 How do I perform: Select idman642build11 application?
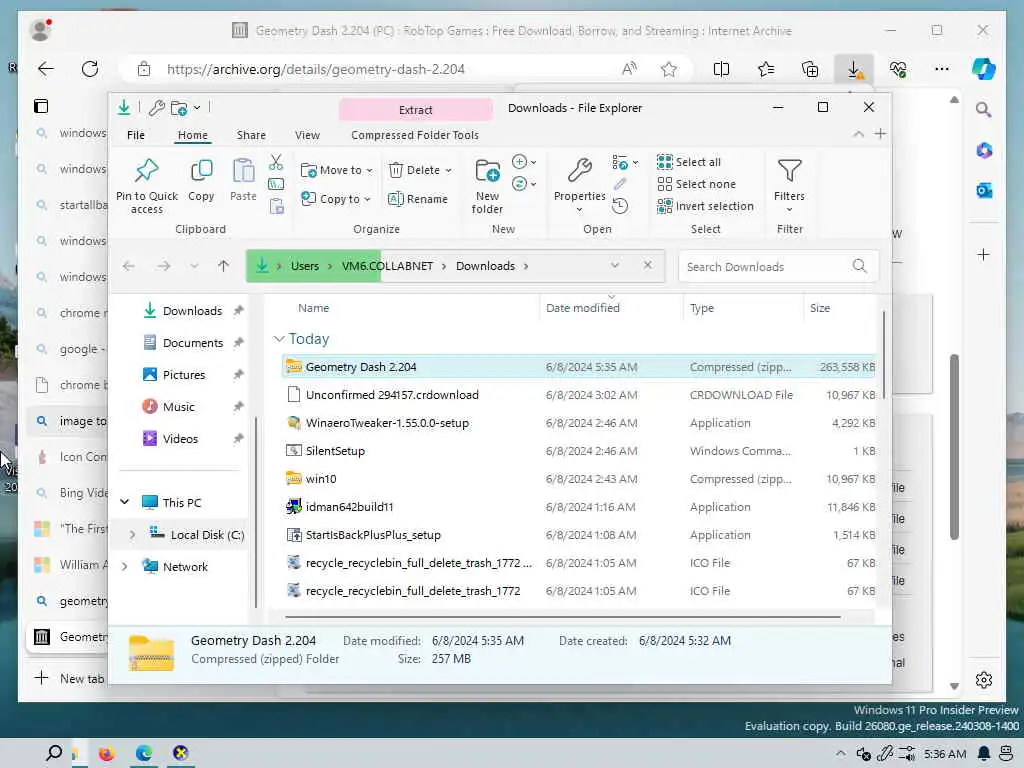coord(578,507)
